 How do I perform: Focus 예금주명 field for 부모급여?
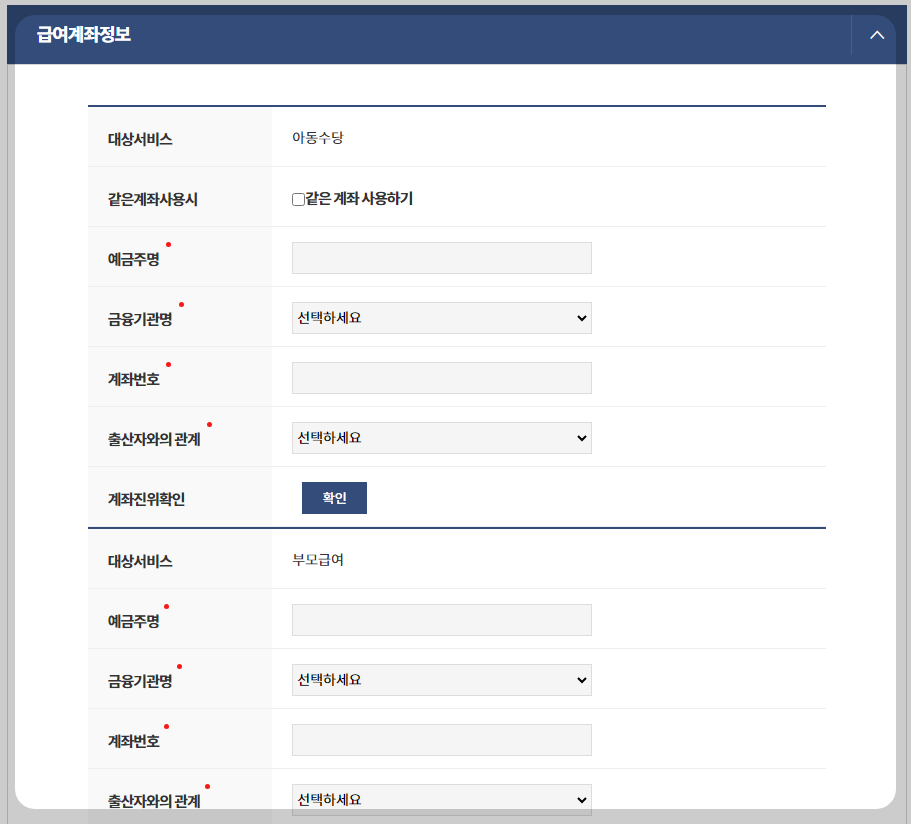[442, 620]
